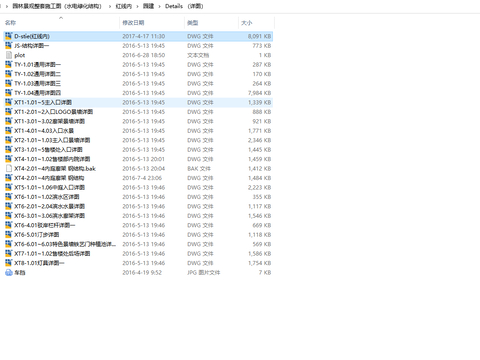Click the blank icon of the .bak file

point(9,168)
